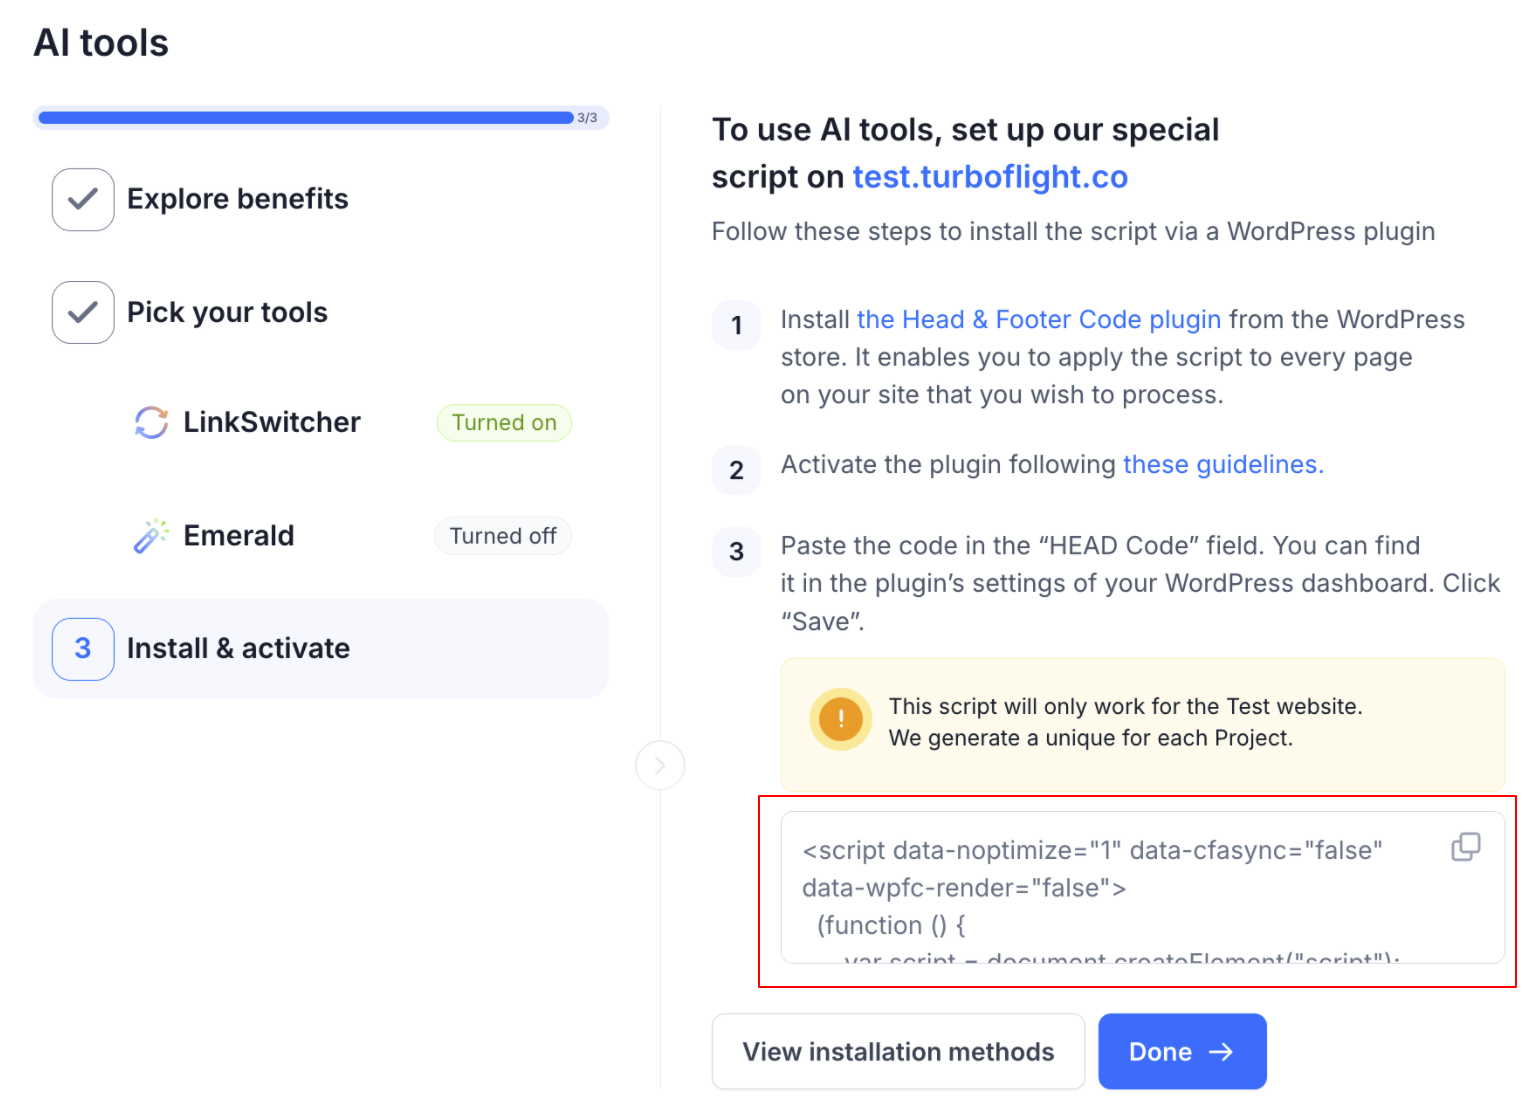Click View installation methods button
The width and height of the screenshot is (1522, 1116).
[898, 1052]
